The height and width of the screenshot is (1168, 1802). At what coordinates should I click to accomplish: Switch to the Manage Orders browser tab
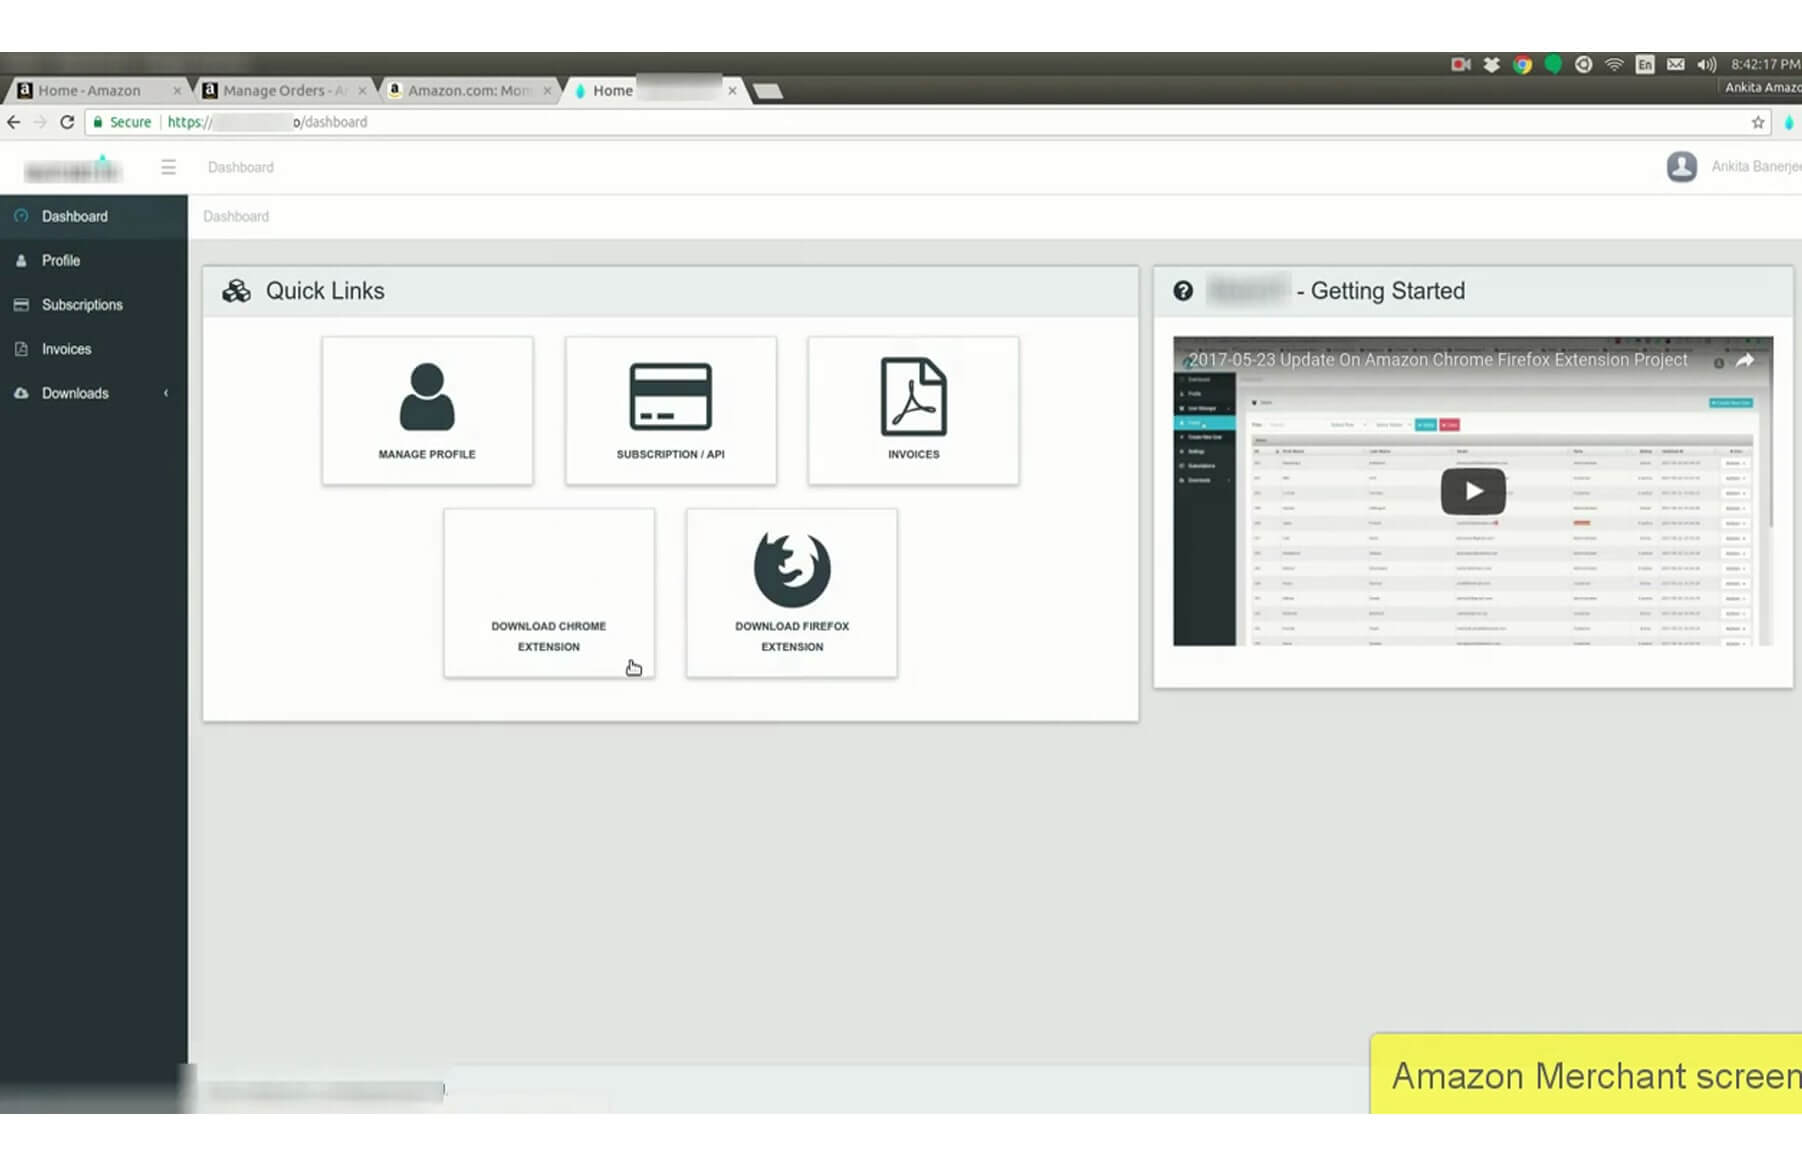(x=285, y=90)
